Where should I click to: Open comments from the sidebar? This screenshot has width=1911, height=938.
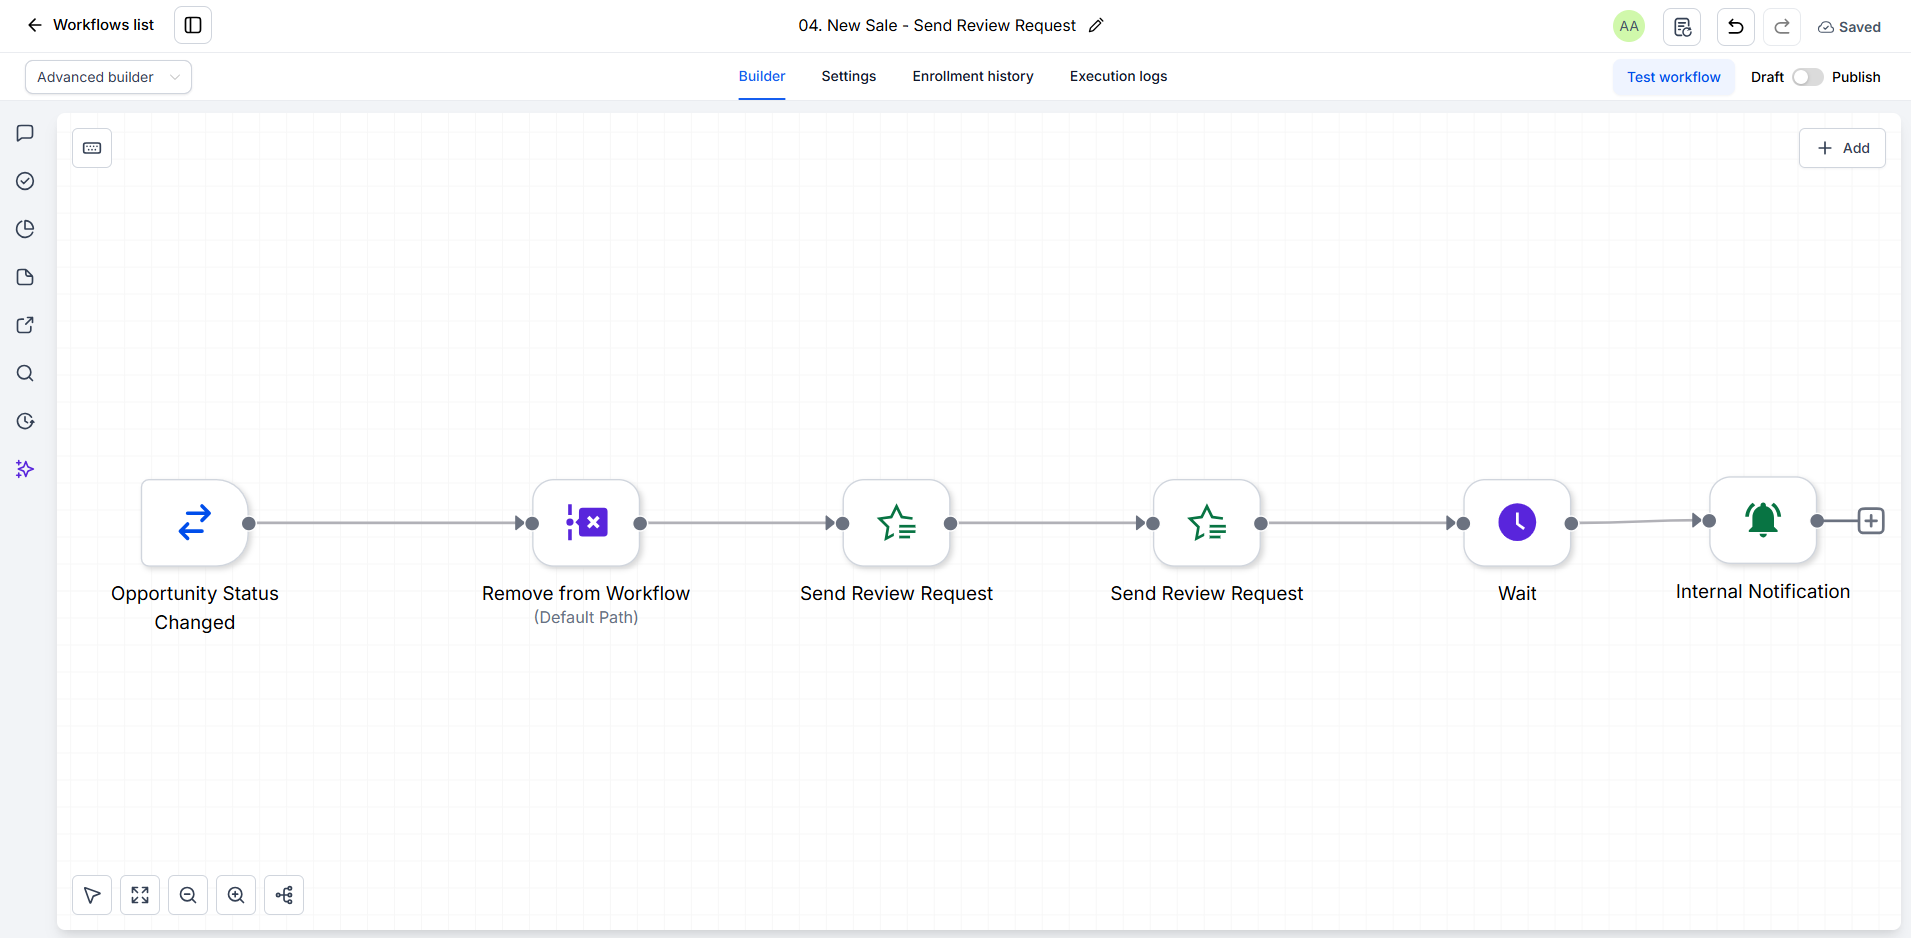26,133
